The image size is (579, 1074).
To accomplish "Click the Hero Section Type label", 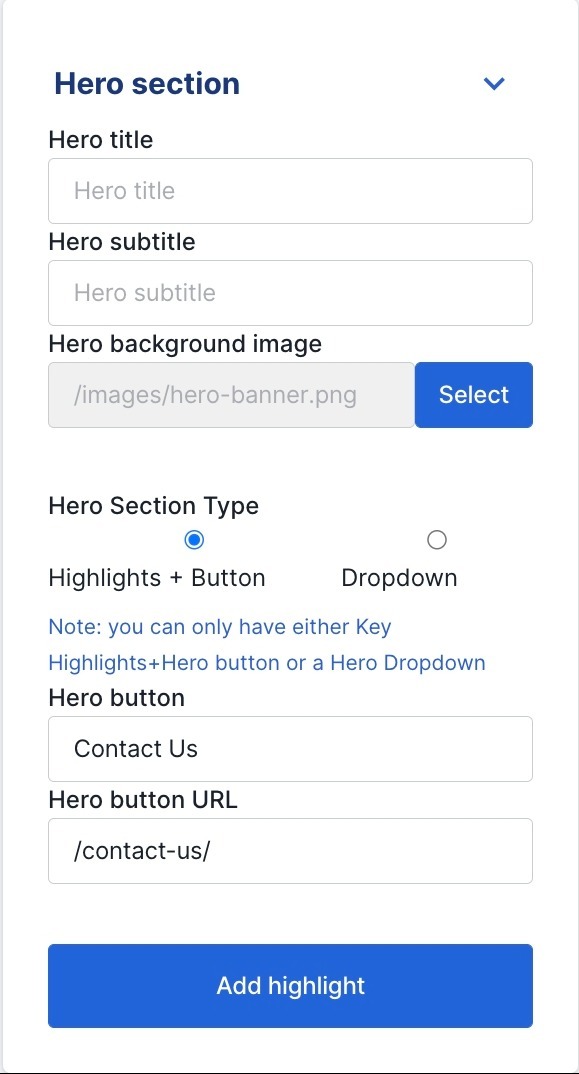I will pos(154,506).
